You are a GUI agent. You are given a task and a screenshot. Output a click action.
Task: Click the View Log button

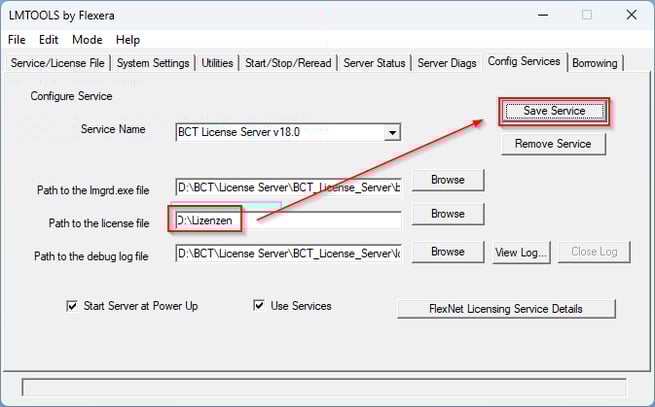coord(521,252)
